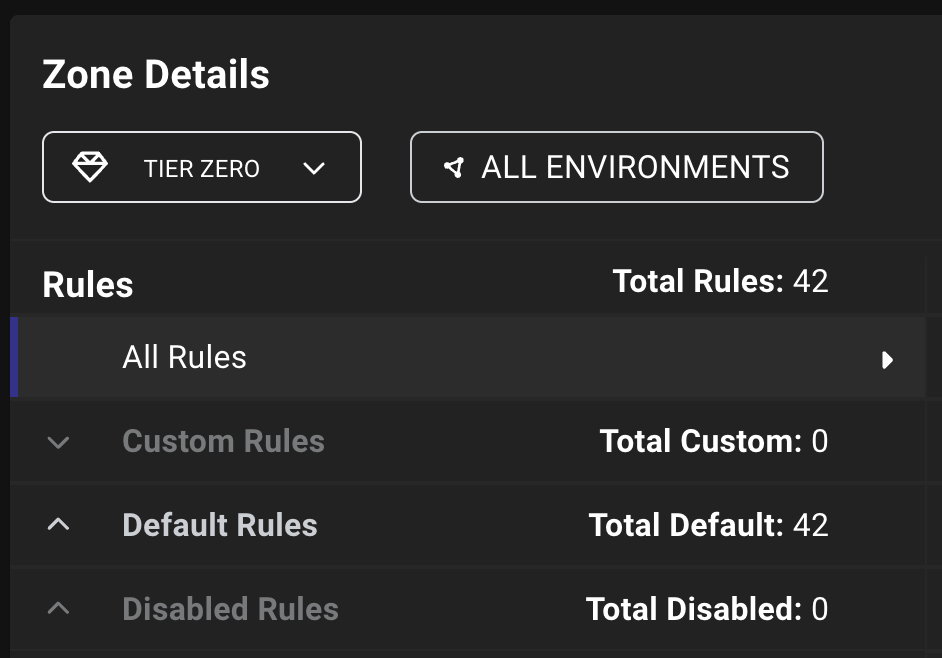This screenshot has width=942, height=658.
Task: Click the paper plane icon beside ALL ENVIRONMENTS
Action: 454,168
